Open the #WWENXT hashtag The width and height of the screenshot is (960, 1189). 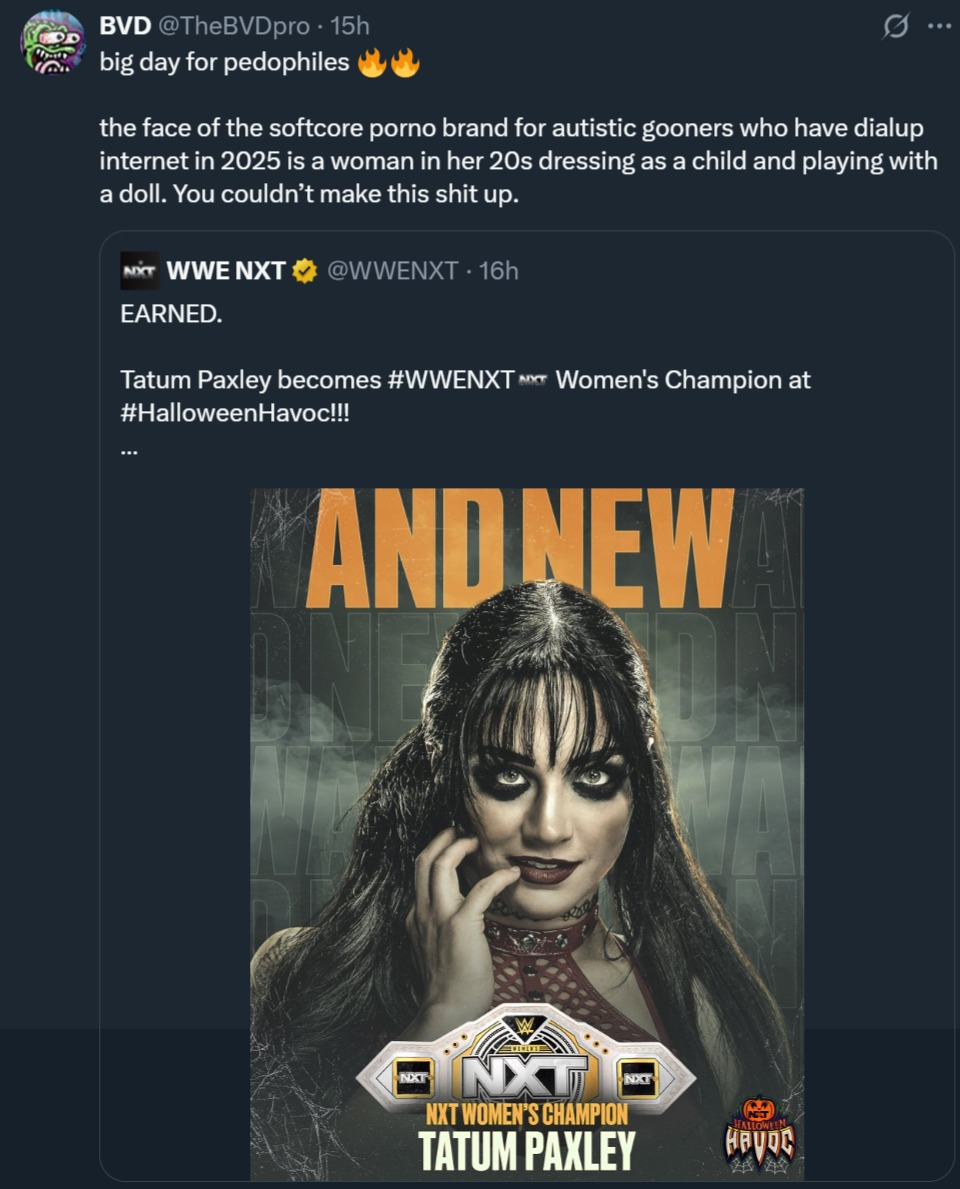coord(450,379)
